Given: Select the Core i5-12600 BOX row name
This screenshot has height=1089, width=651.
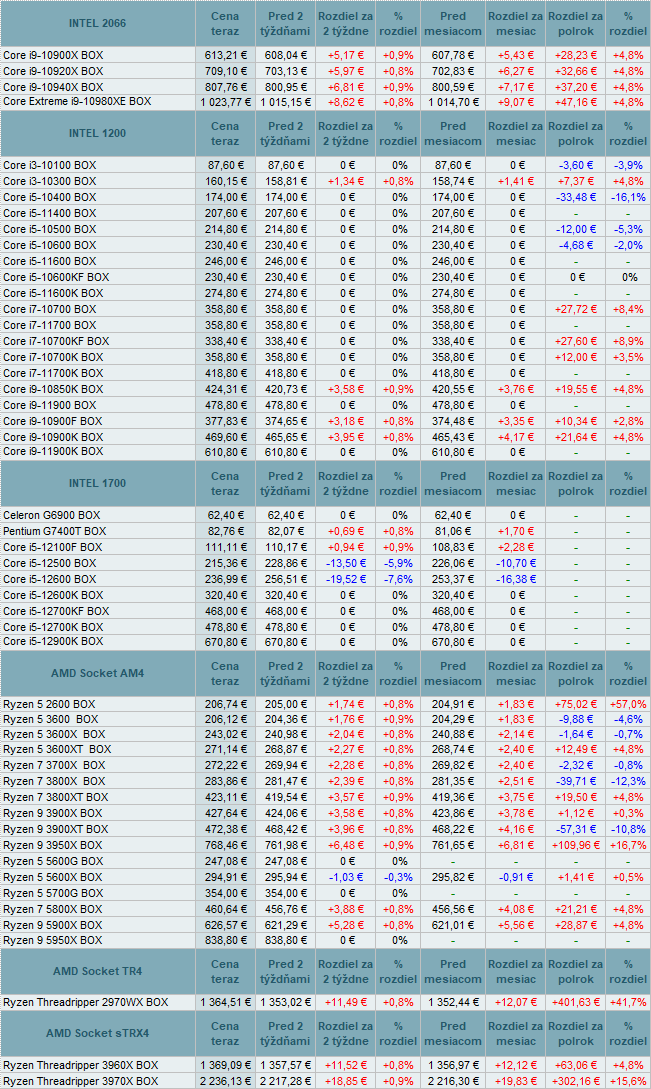Looking at the screenshot, I should point(49,579).
